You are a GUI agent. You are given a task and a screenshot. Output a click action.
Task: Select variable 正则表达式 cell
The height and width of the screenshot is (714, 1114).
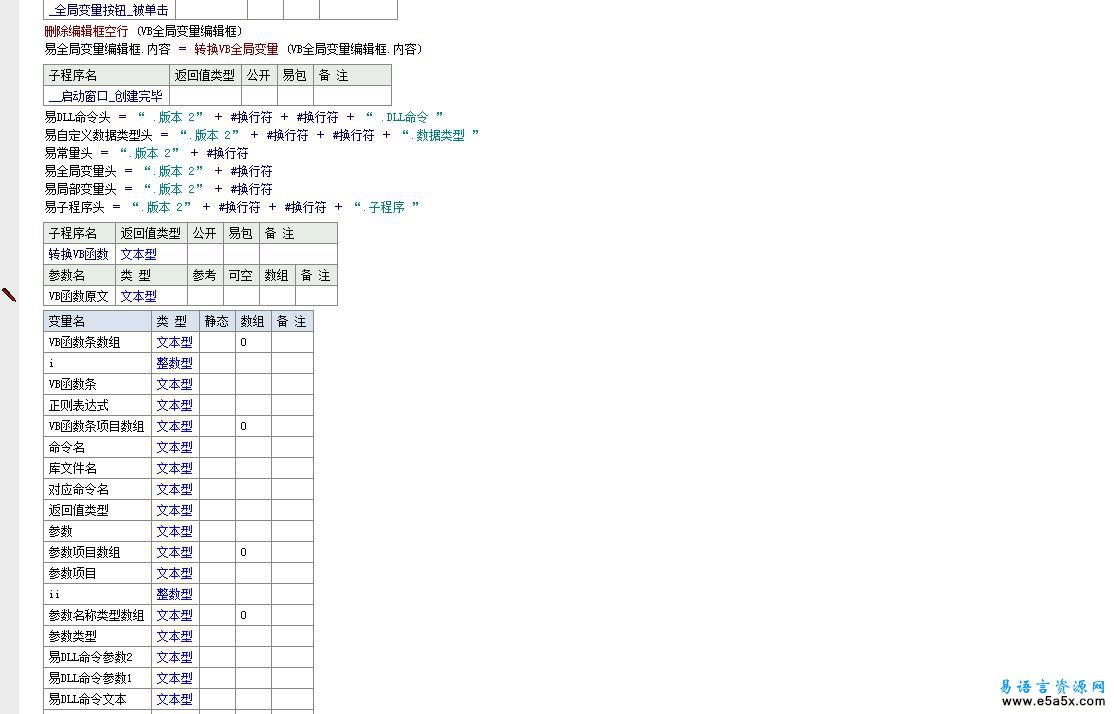(x=97, y=405)
